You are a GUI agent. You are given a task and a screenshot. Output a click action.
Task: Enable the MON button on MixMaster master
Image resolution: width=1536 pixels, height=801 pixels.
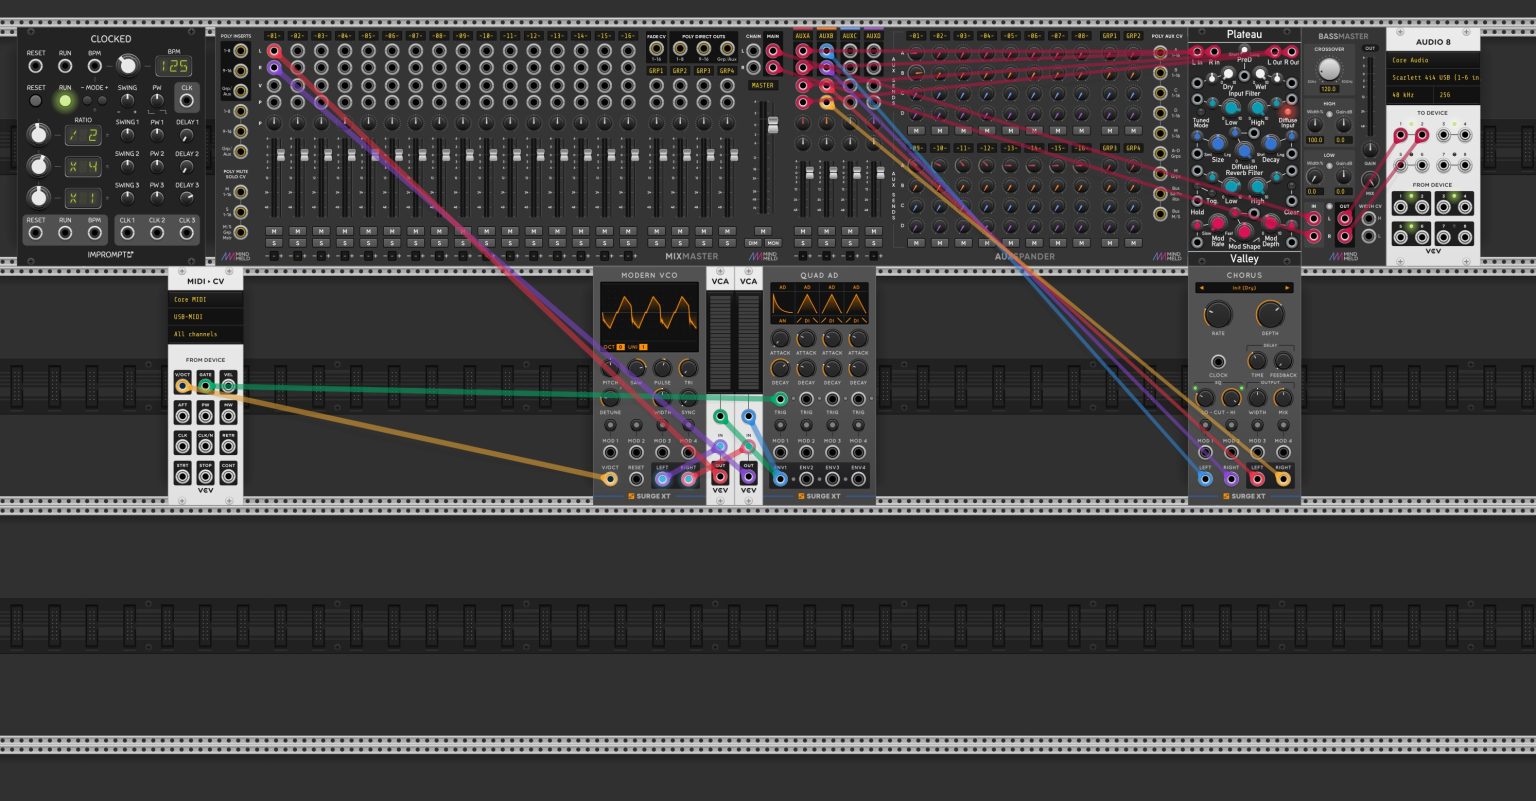pyautogui.click(x=773, y=243)
